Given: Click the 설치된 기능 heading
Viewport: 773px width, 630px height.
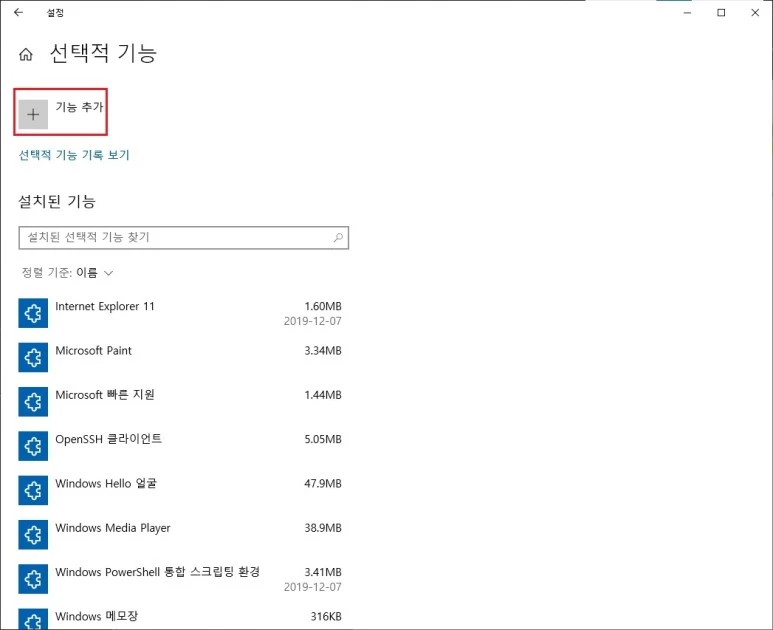Looking at the screenshot, I should [57, 201].
